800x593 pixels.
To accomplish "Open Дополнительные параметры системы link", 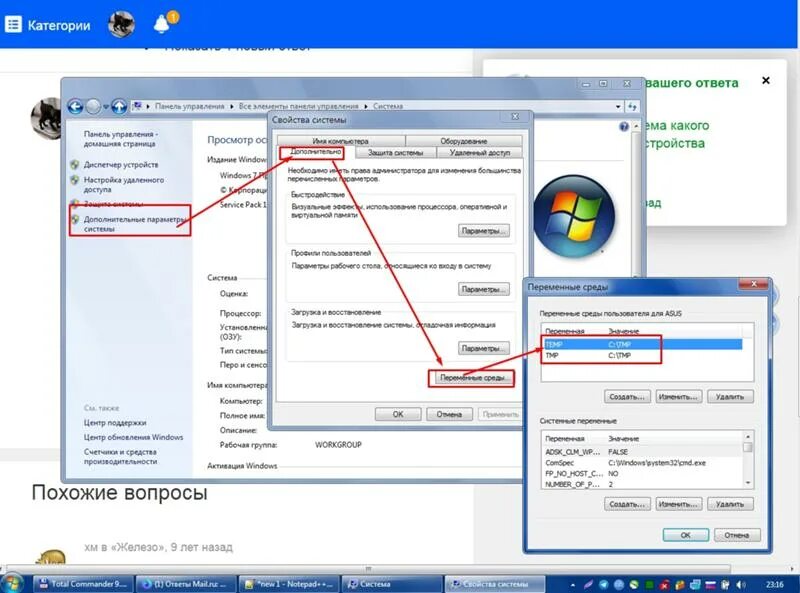I will pyautogui.click(x=134, y=224).
